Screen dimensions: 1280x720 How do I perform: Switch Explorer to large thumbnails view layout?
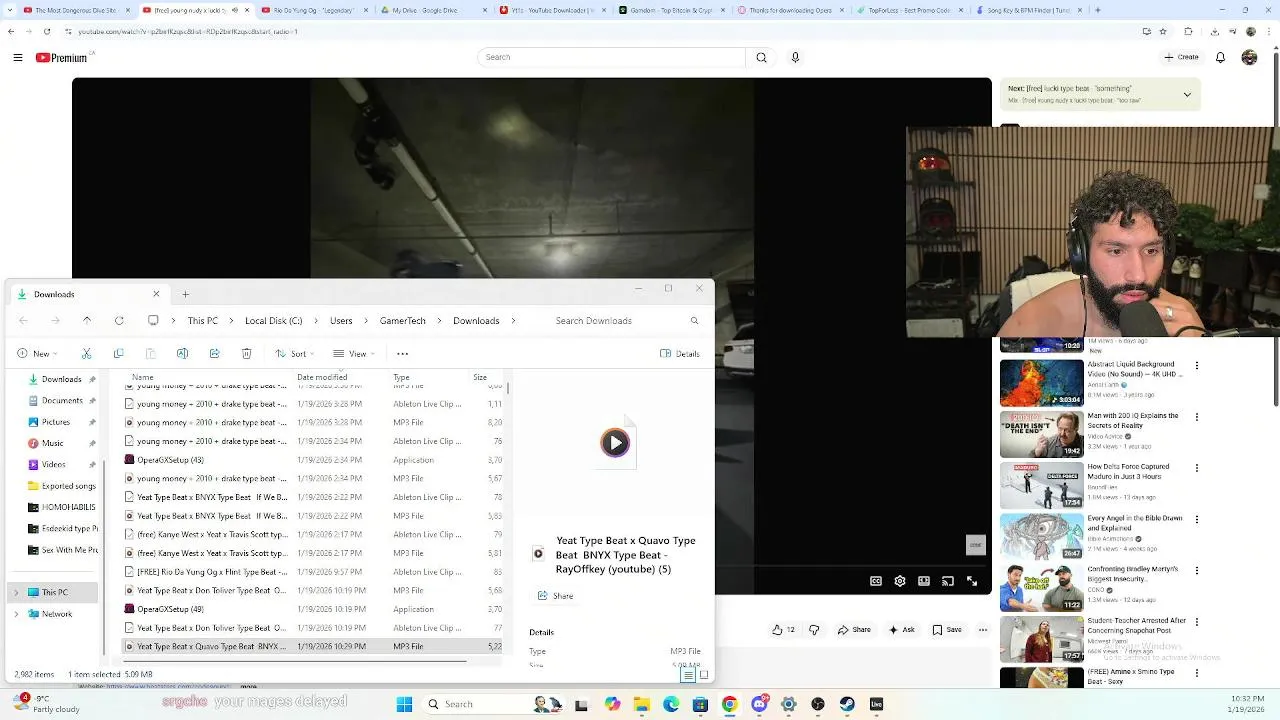click(703, 675)
